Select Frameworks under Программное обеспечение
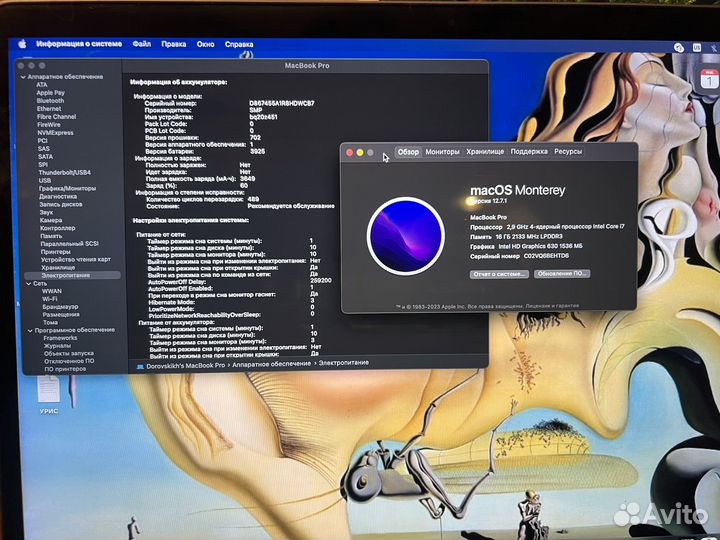The image size is (720, 540). [60, 338]
